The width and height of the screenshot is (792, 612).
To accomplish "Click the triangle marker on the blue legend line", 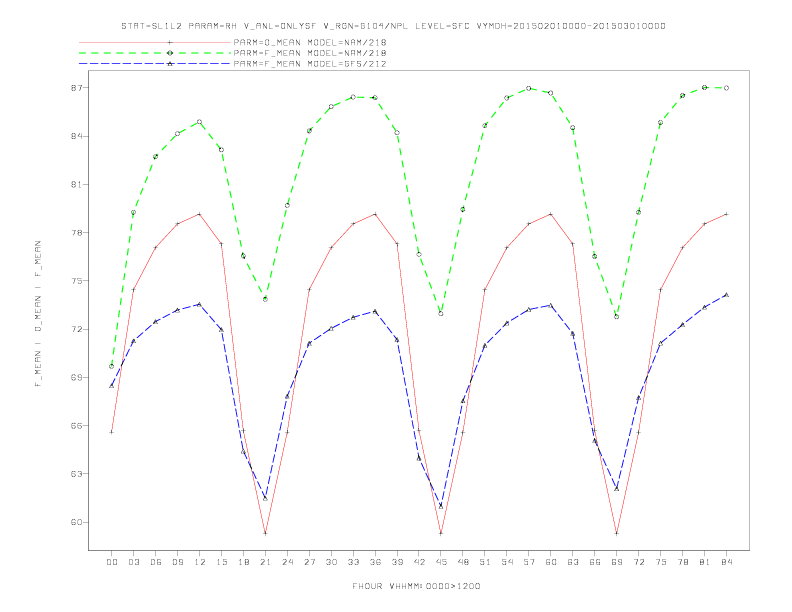I will click(x=170, y=64).
